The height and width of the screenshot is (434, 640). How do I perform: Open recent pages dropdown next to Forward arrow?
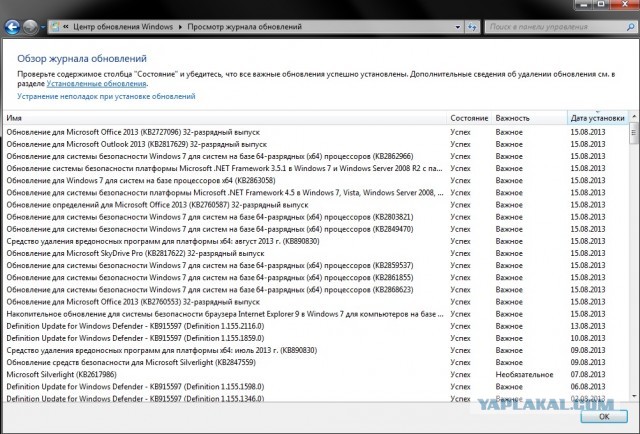42,27
